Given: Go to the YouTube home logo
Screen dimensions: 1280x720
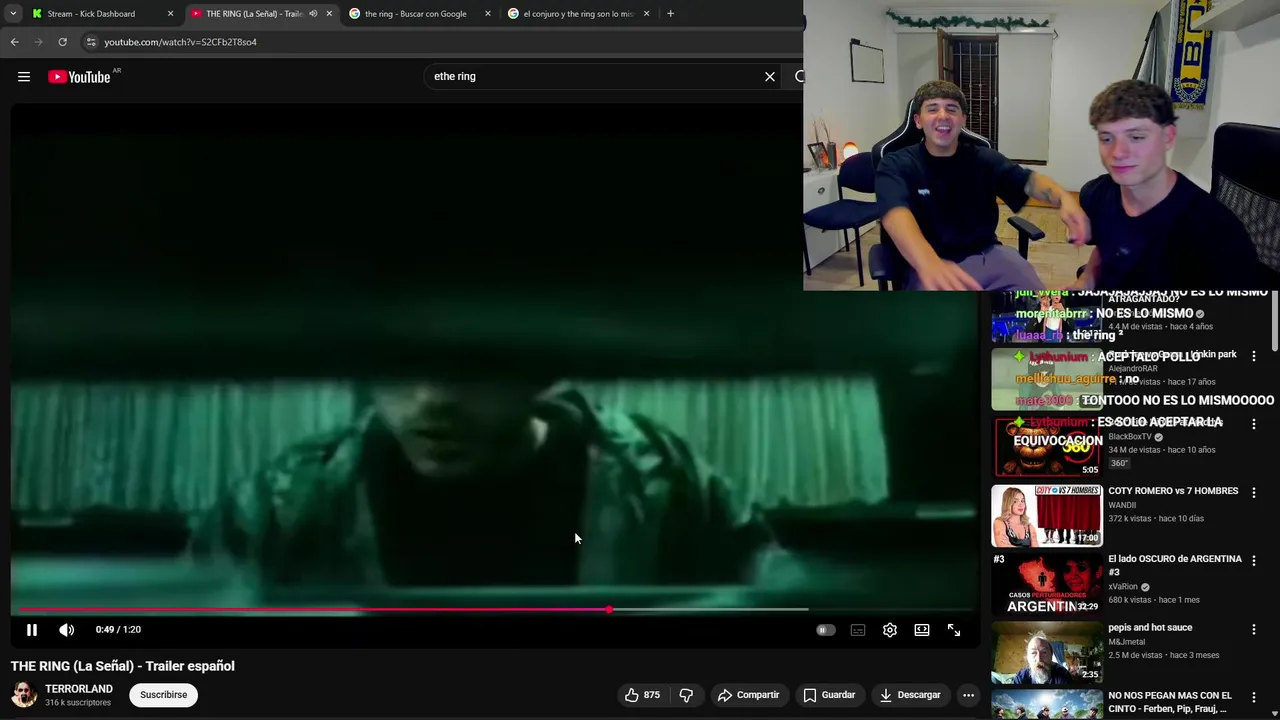Looking at the screenshot, I should coord(79,77).
